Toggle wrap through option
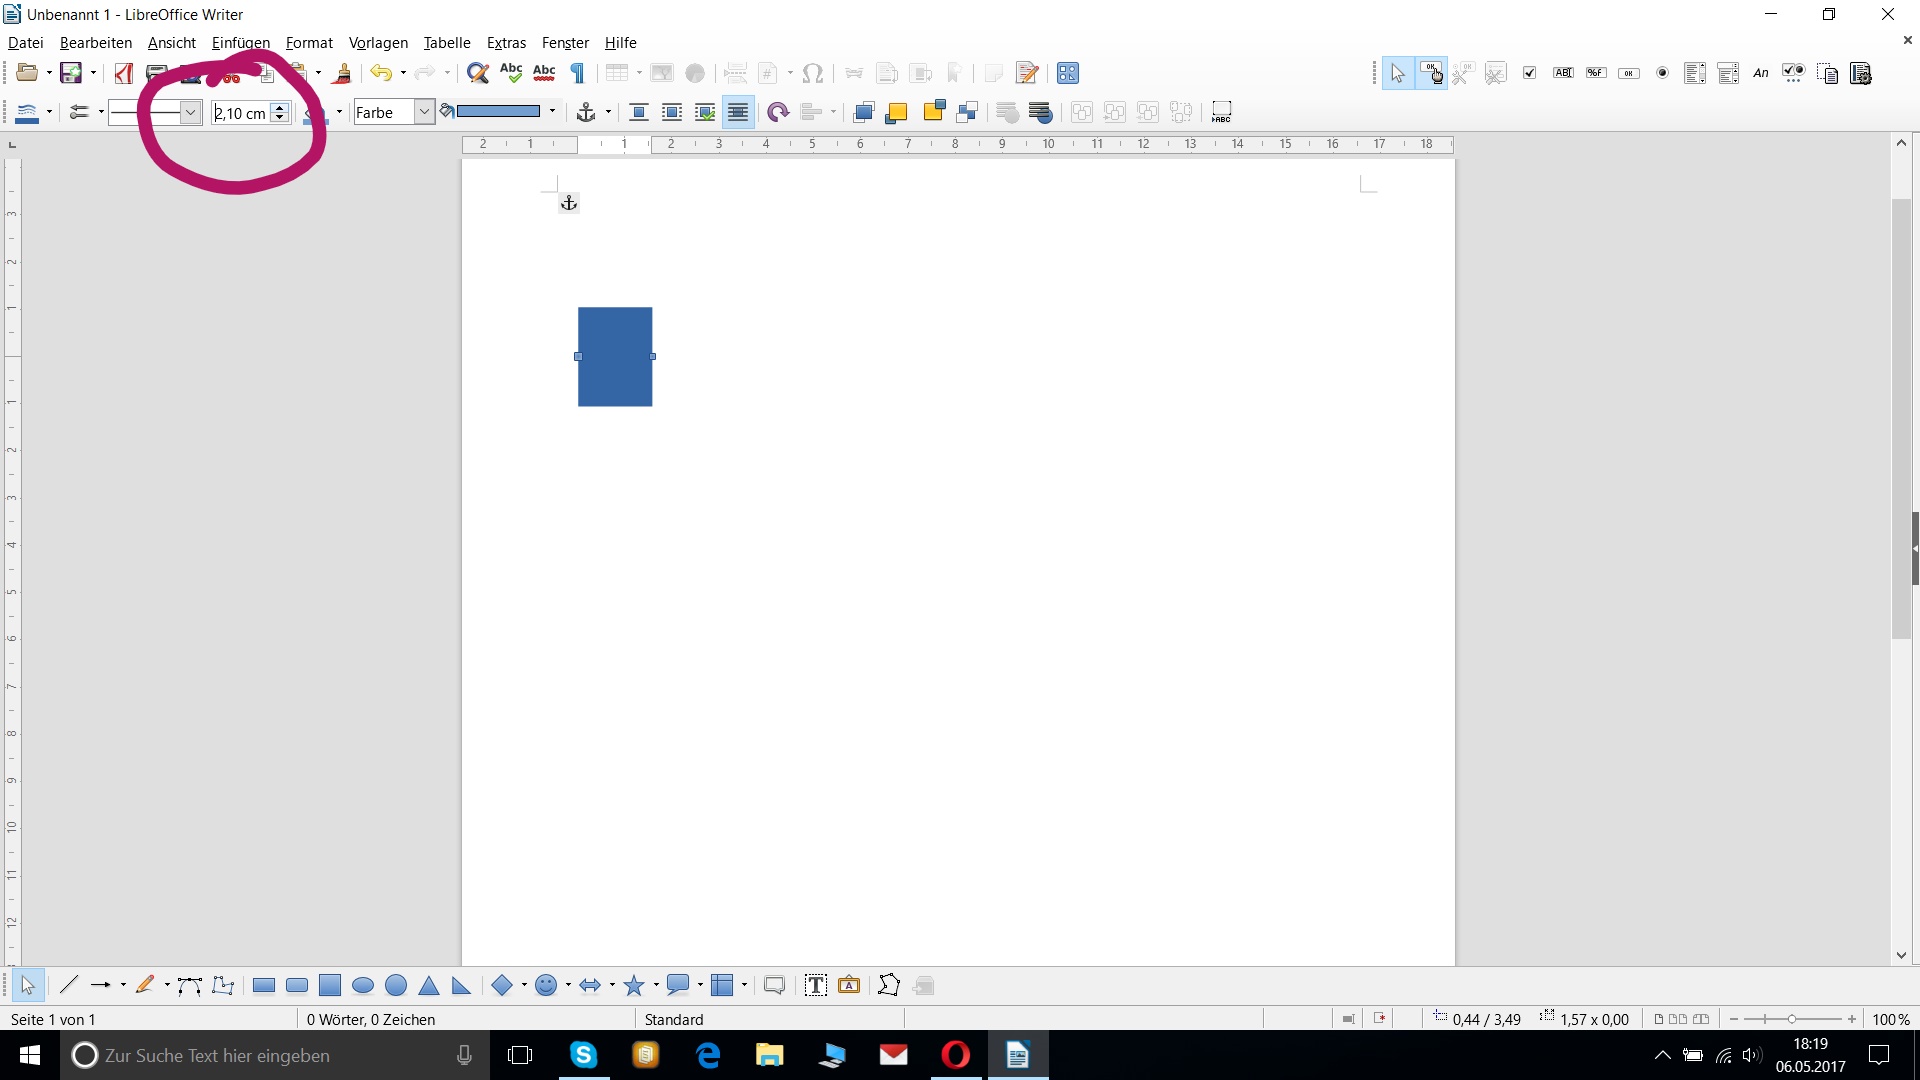The image size is (1920, 1080). click(738, 112)
